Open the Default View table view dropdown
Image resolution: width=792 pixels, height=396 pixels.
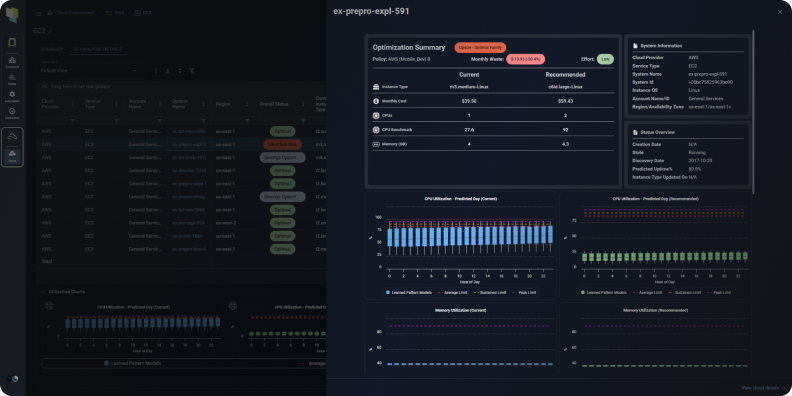tap(89, 71)
